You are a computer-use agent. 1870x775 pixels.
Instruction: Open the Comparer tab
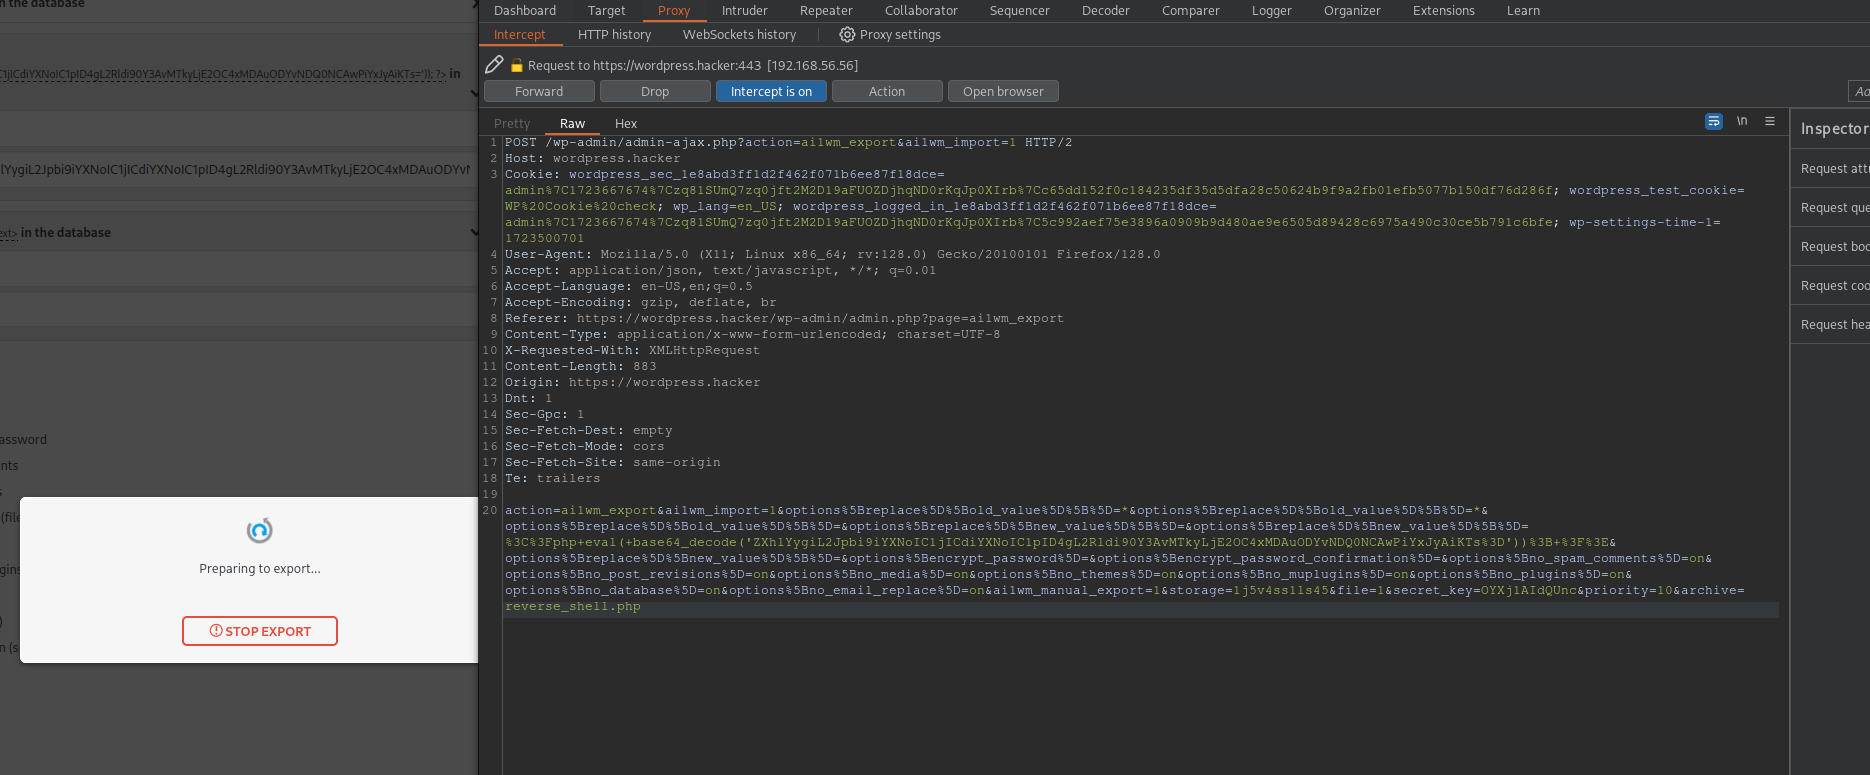(1191, 11)
